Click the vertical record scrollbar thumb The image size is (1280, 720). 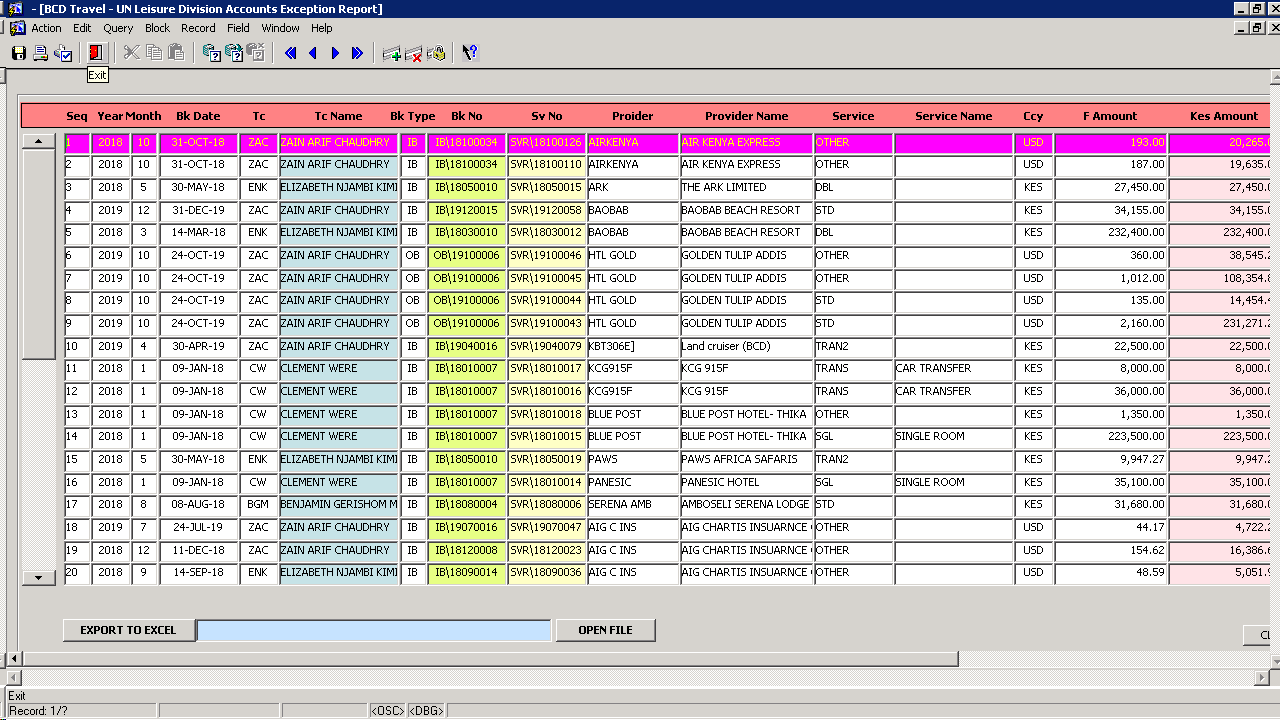(x=38, y=254)
